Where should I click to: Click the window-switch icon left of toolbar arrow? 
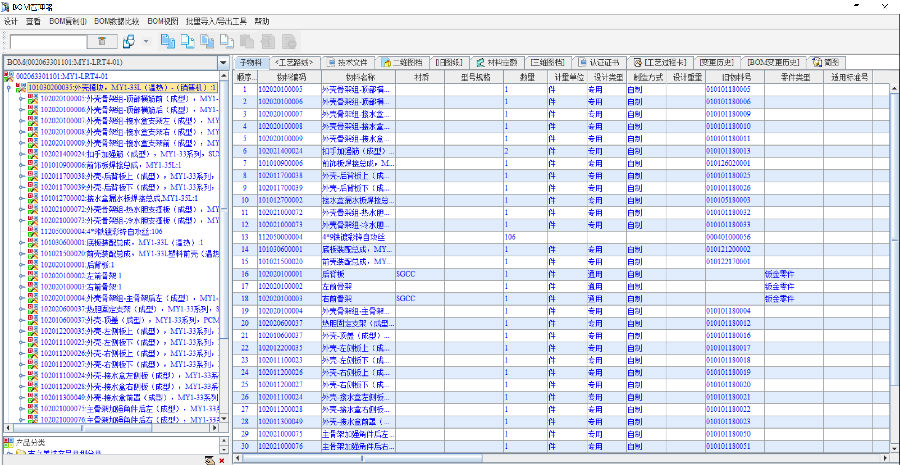click(x=128, y=41)
